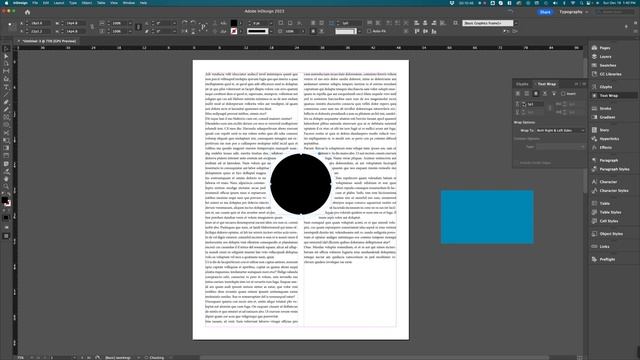Viewport: 640px width, 360px height.
Task: Click the Share button
Action: click(x=545, y=12)
